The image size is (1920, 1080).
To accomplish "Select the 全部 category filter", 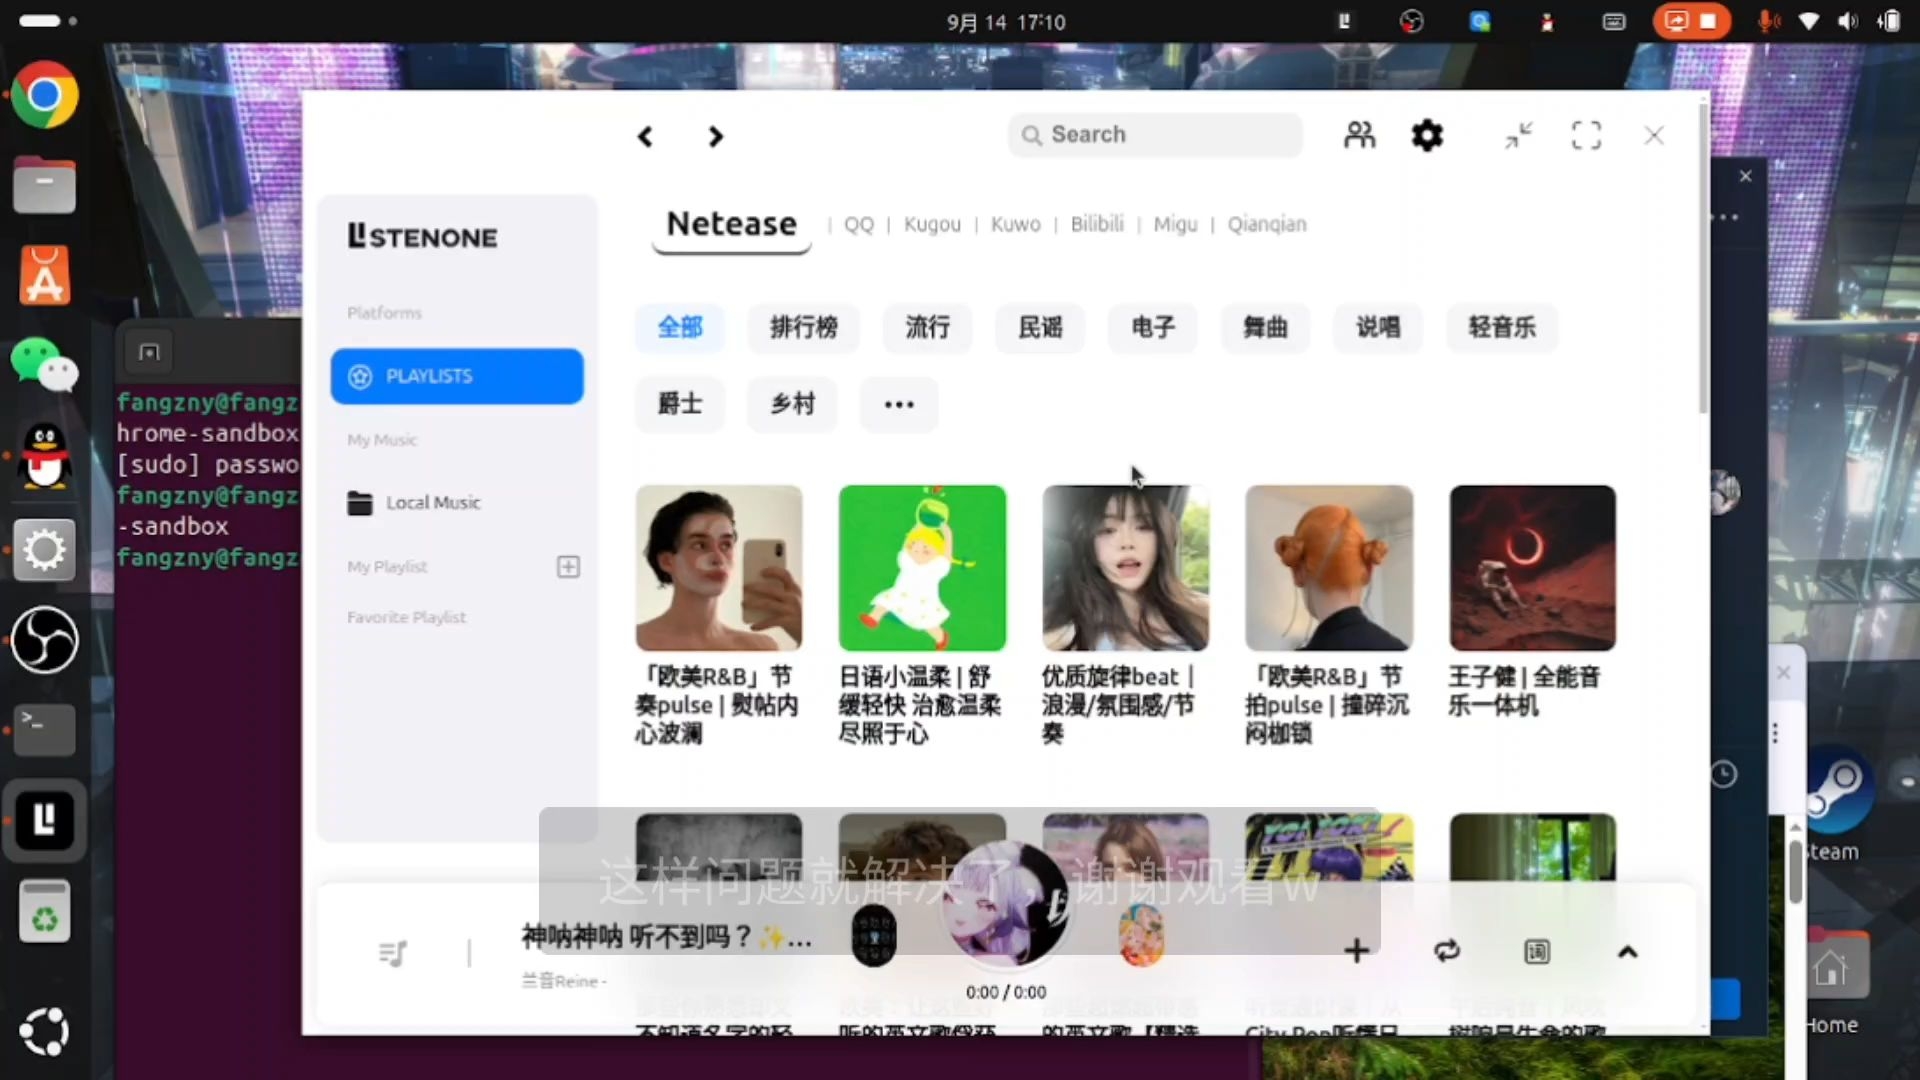I will point(680,327).
